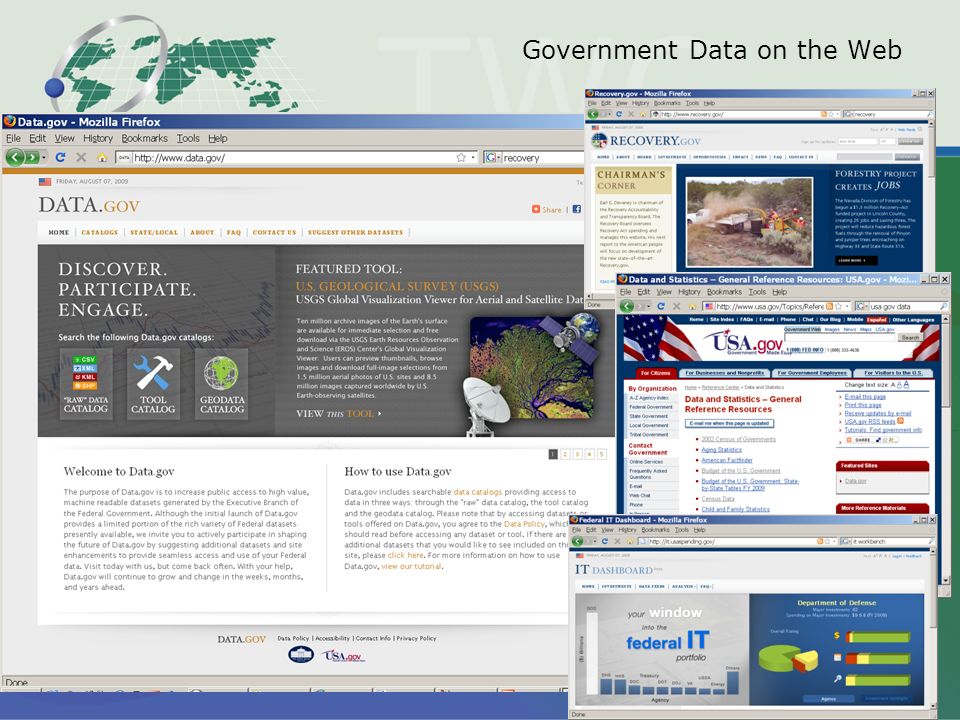Click Stop loading icon in Data.gov window

pyautogui.click(x=81, y=157)
